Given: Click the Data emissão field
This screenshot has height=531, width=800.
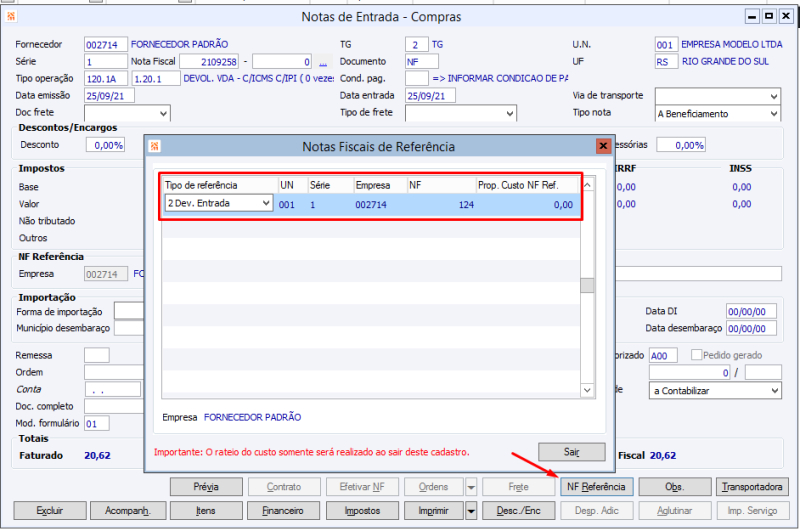Looking at the screenshot, I should pyautogui.click(x=109, y=96).
